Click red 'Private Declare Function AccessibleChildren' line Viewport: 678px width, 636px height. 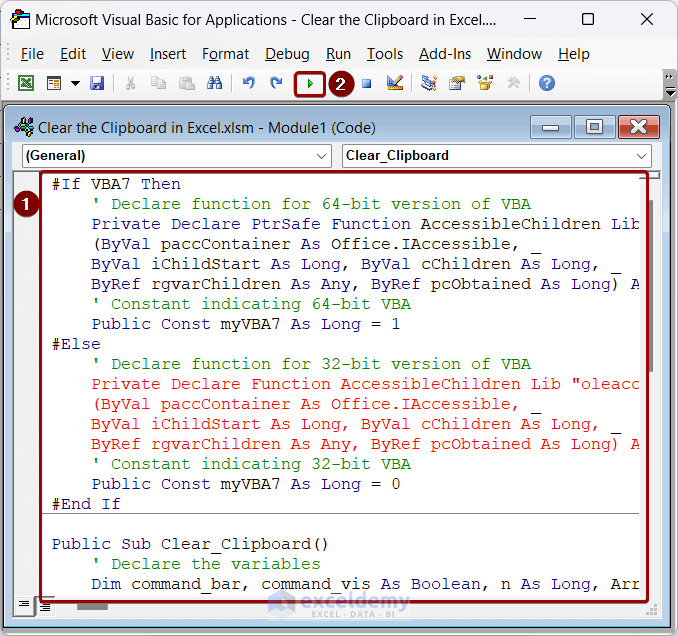coord(365,384)
